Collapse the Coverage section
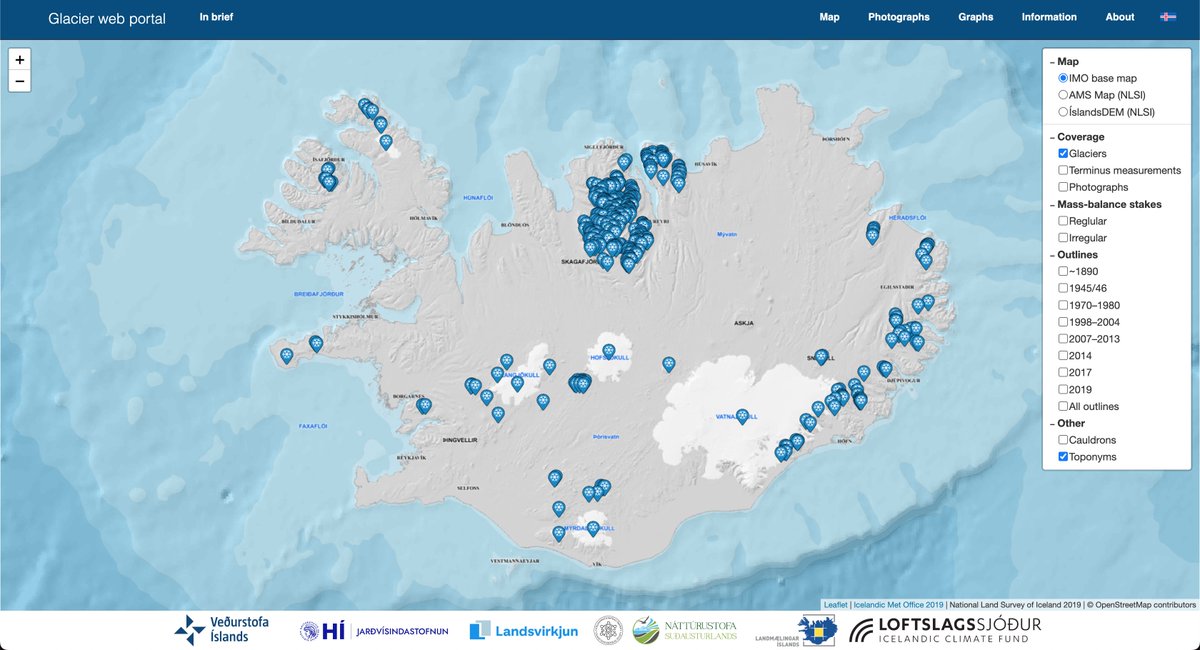This screenshot has height=650, width=1200. tap(1053, 136)
